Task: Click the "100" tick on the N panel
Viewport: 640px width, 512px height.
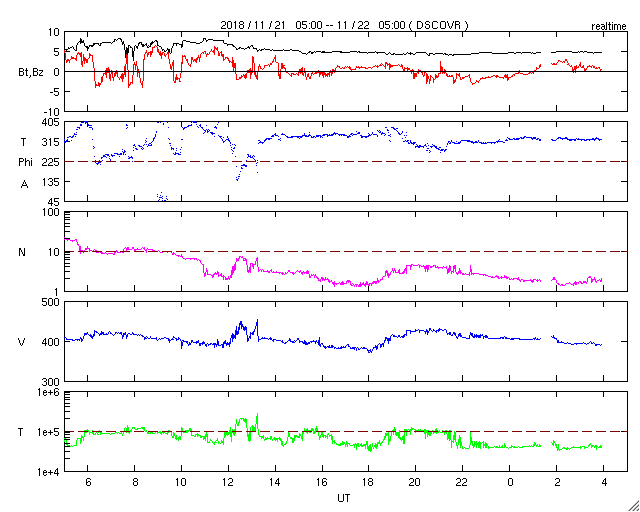Action: (x=50, y=212)
